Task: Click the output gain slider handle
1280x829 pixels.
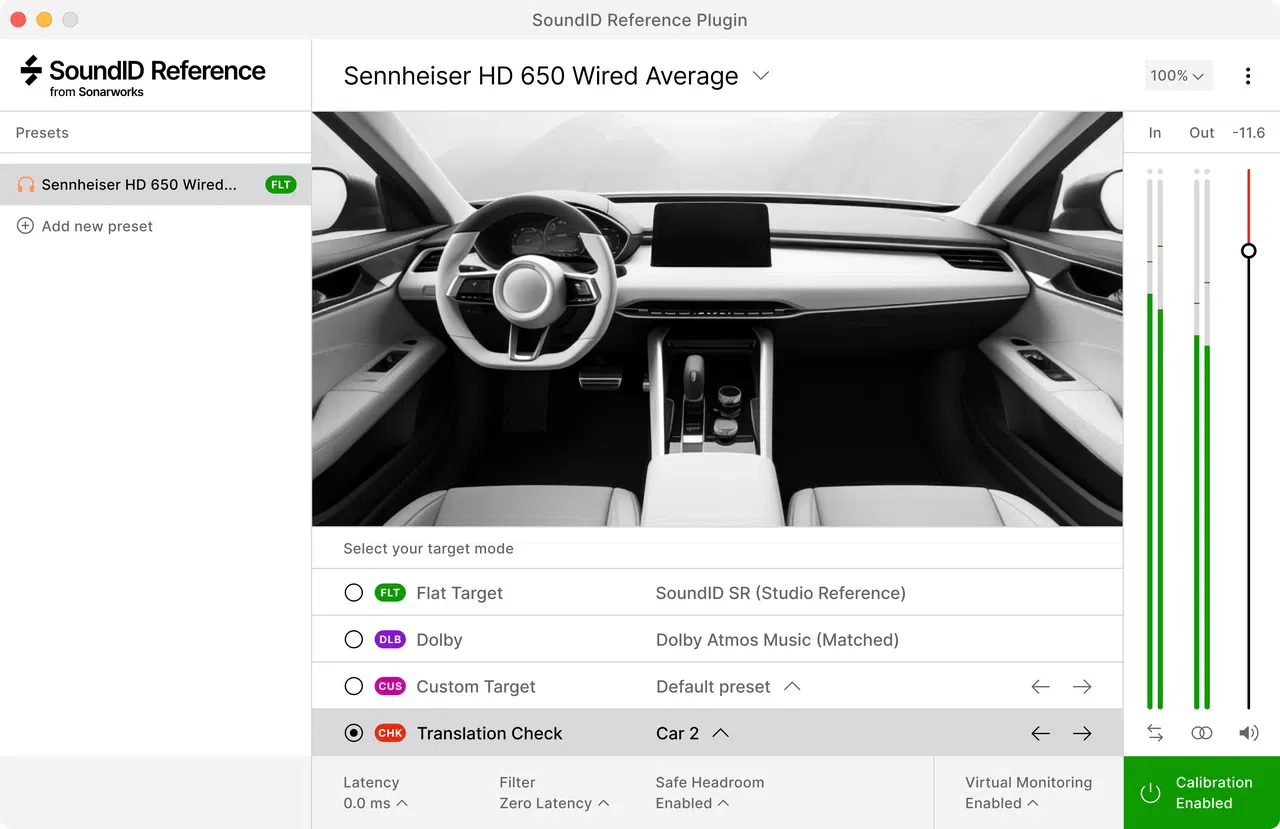Action: [x=1248, y=251]
